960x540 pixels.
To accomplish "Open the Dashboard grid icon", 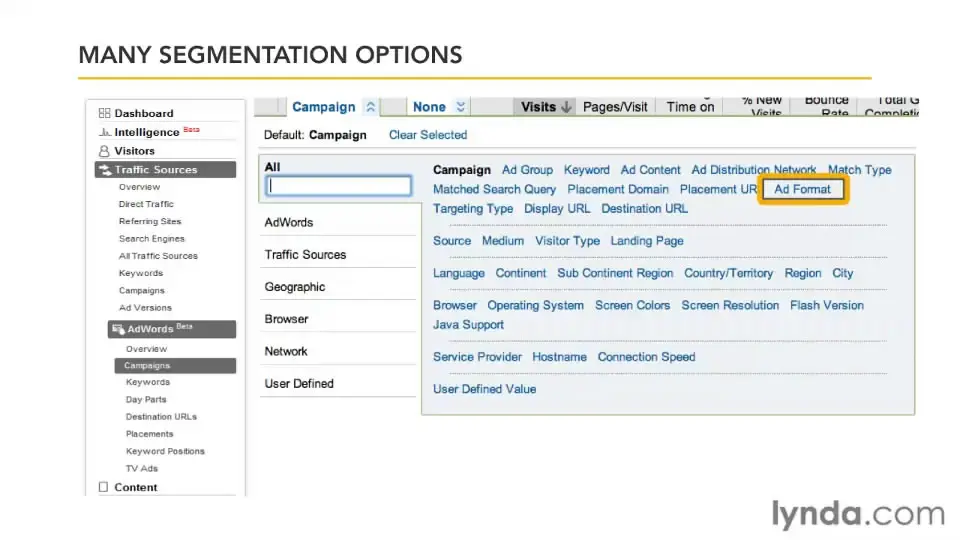I will point(105,113).
